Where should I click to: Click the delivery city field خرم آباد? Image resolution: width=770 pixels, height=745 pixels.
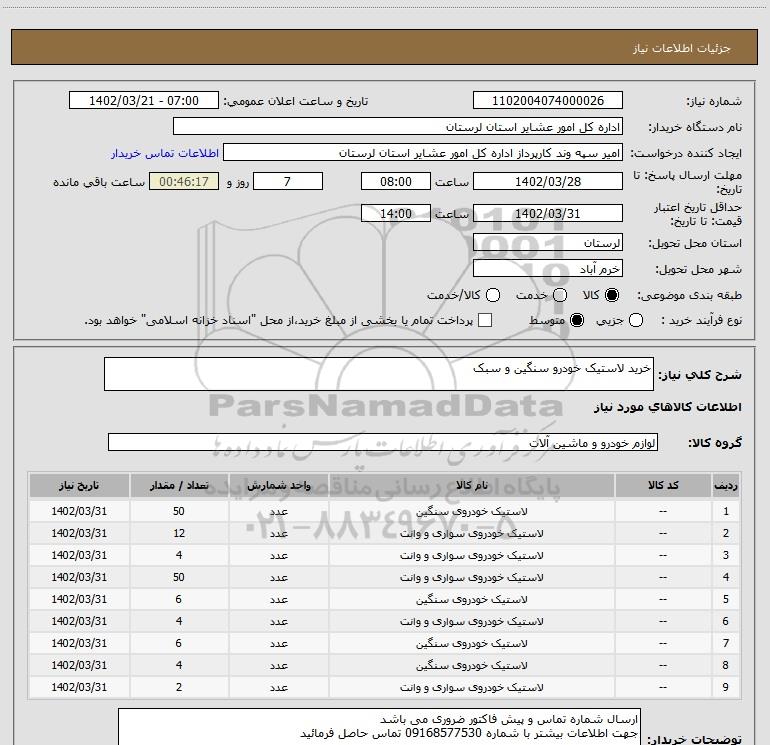pos(548,269)
